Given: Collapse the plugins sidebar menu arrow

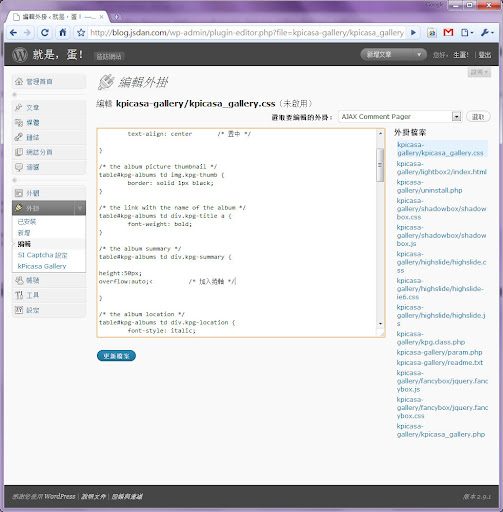Looking at the screenshot, I should (80, 208).
